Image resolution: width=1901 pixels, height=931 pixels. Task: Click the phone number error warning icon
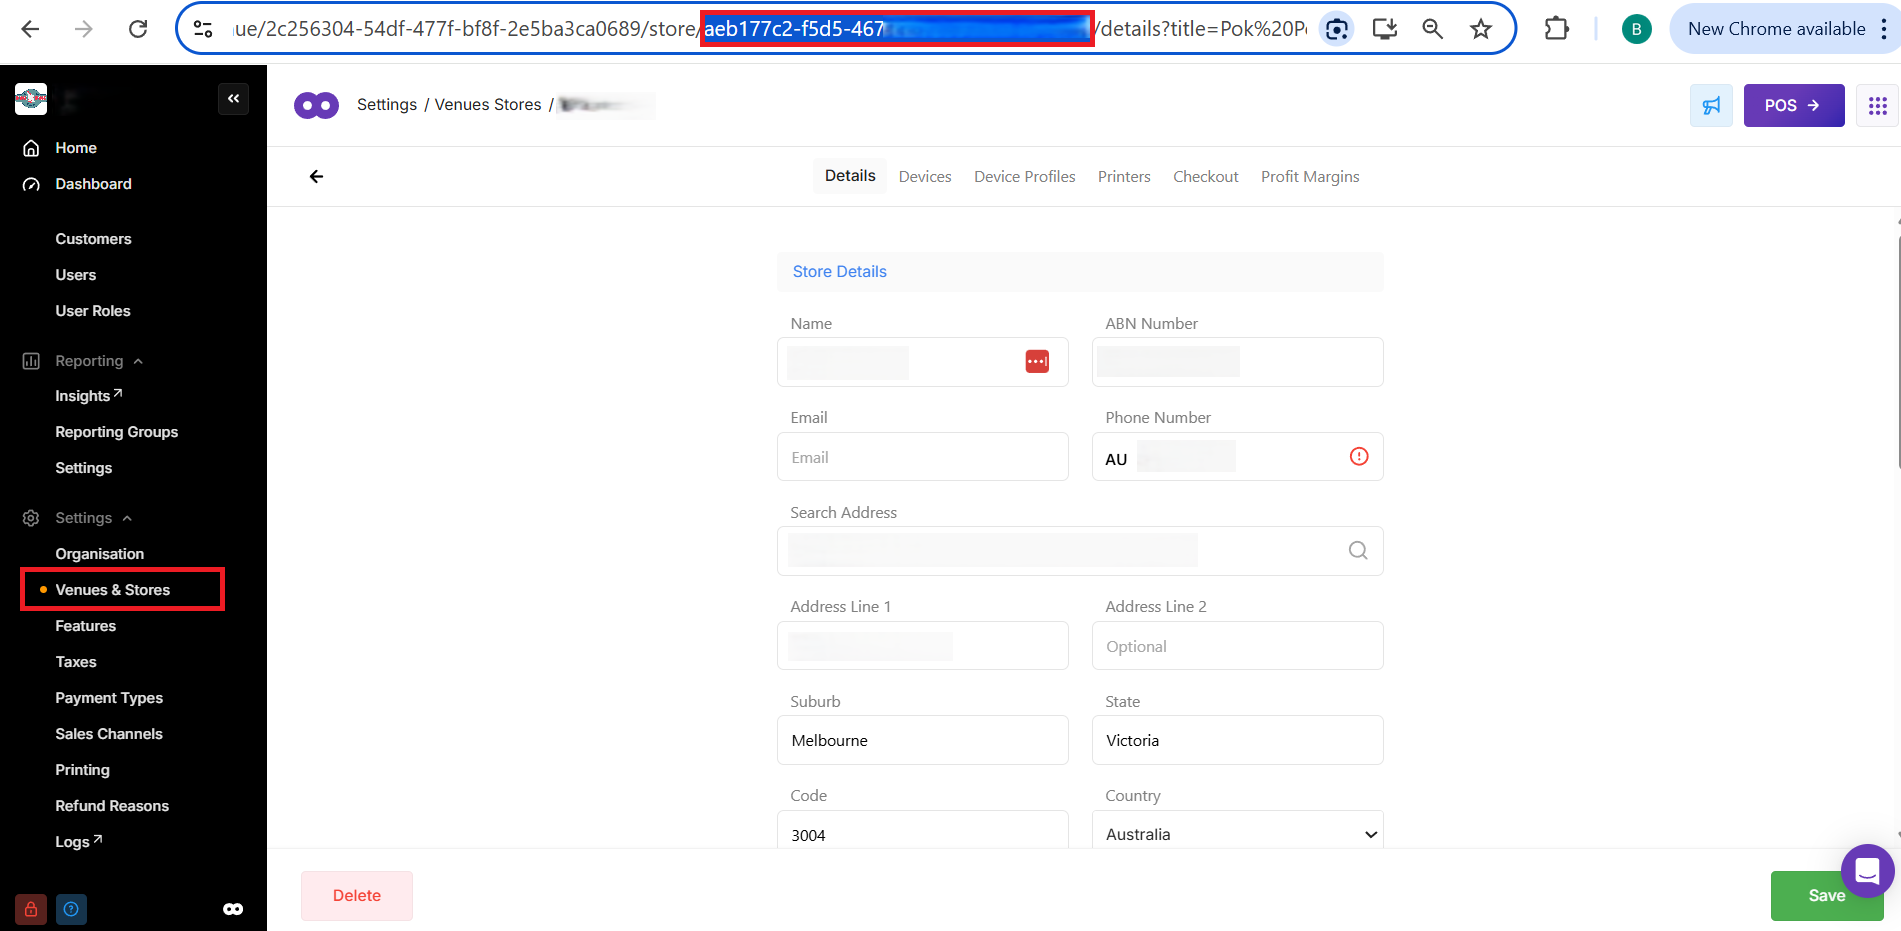pos(1359,456)
